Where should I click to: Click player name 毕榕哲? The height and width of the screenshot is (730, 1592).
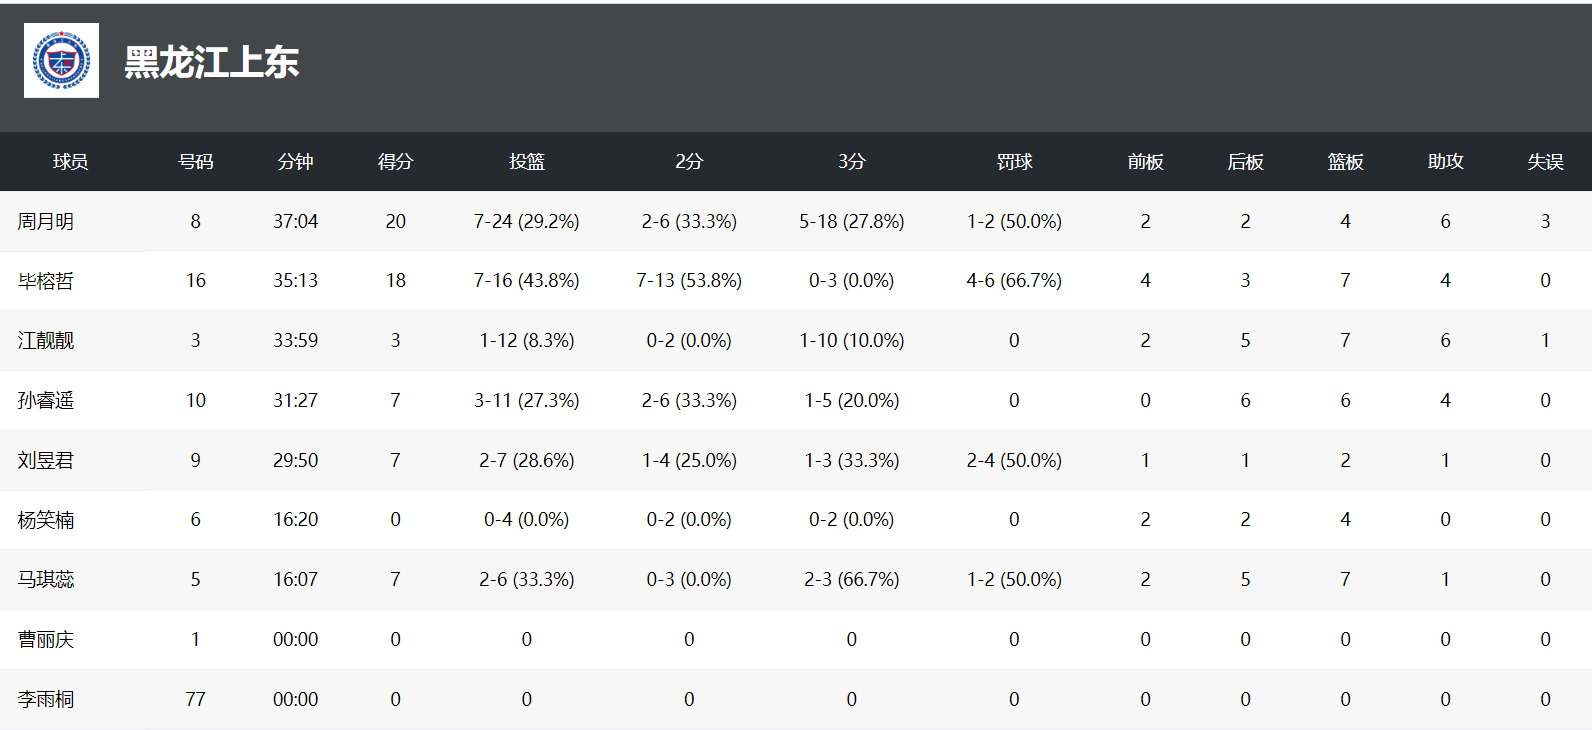point(46,281)
